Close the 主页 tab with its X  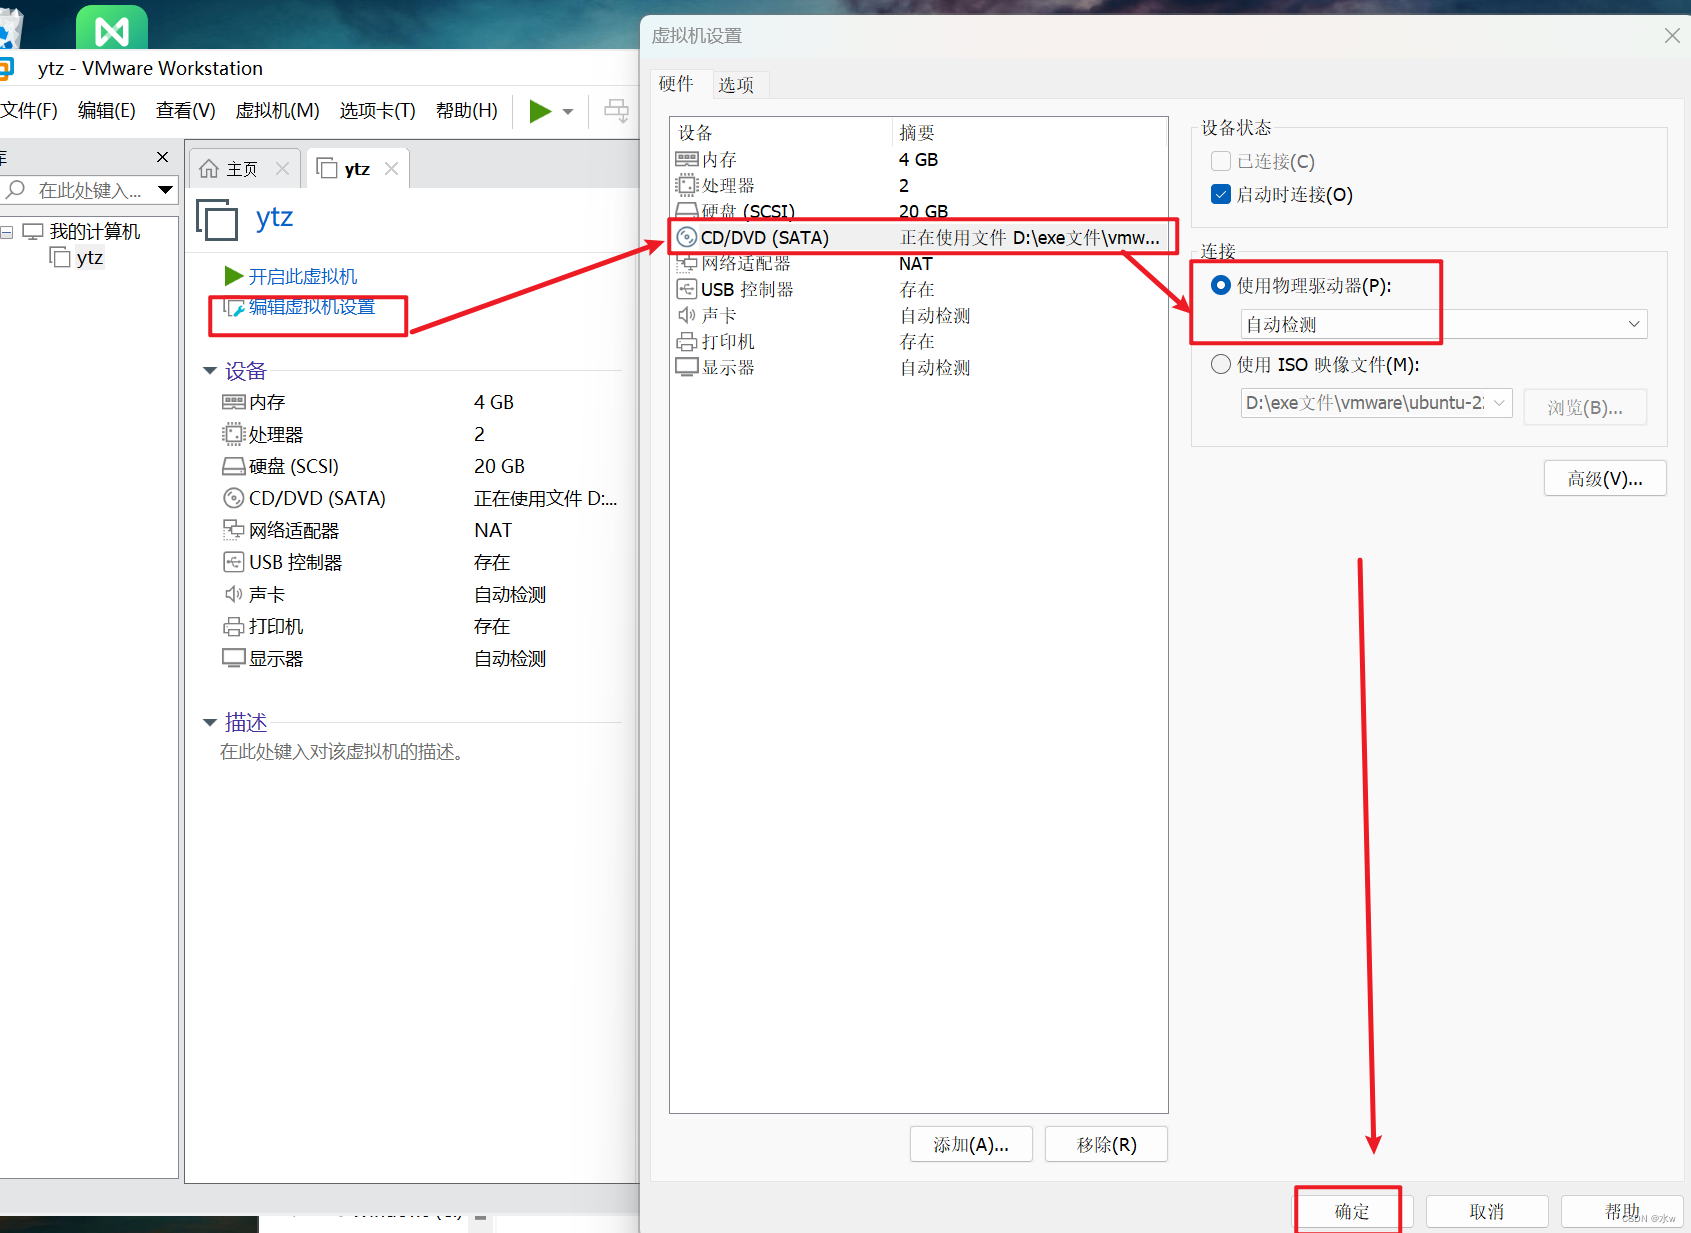coord(282,168)
